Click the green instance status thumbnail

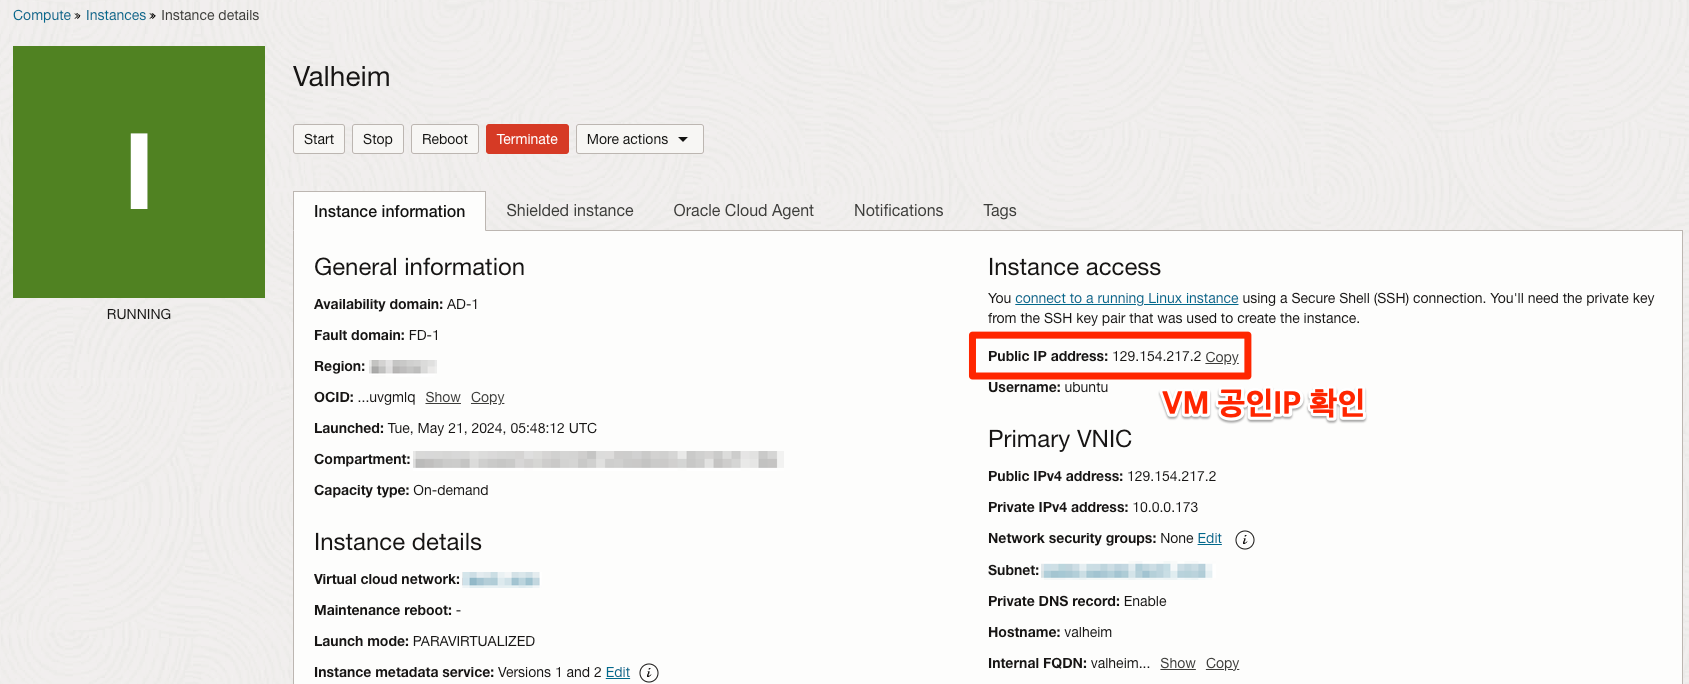[139, 172]
